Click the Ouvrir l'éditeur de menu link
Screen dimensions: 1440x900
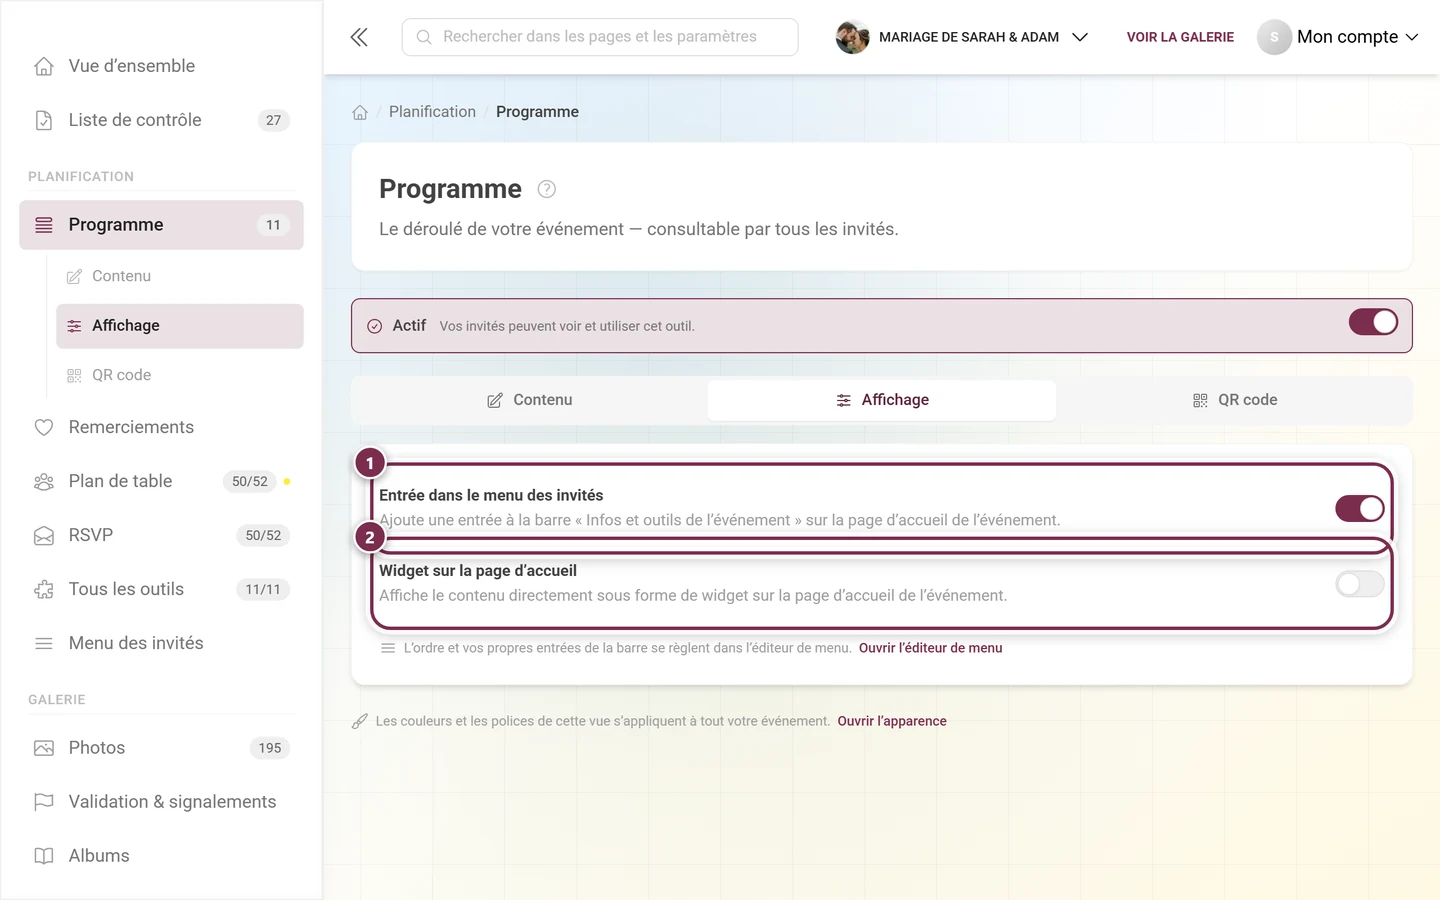tap(930, 648)
